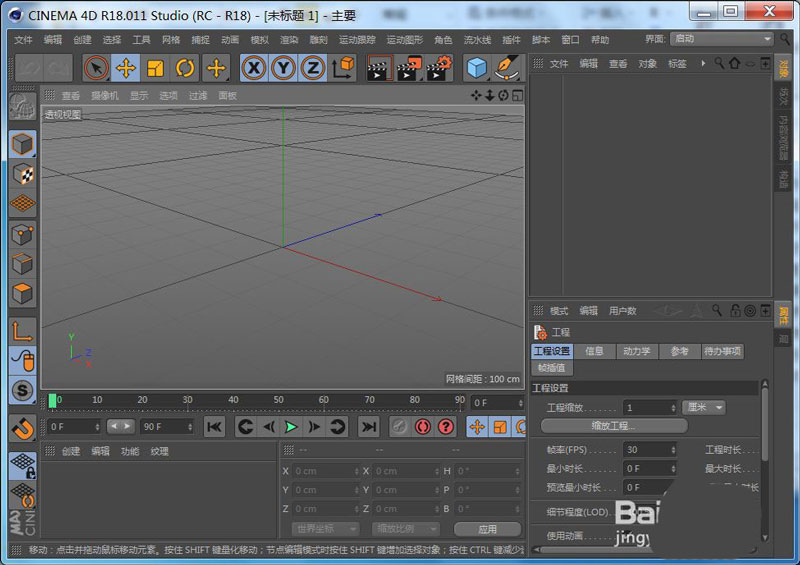Step the 工程缩放 value spinner

(673, 407)
